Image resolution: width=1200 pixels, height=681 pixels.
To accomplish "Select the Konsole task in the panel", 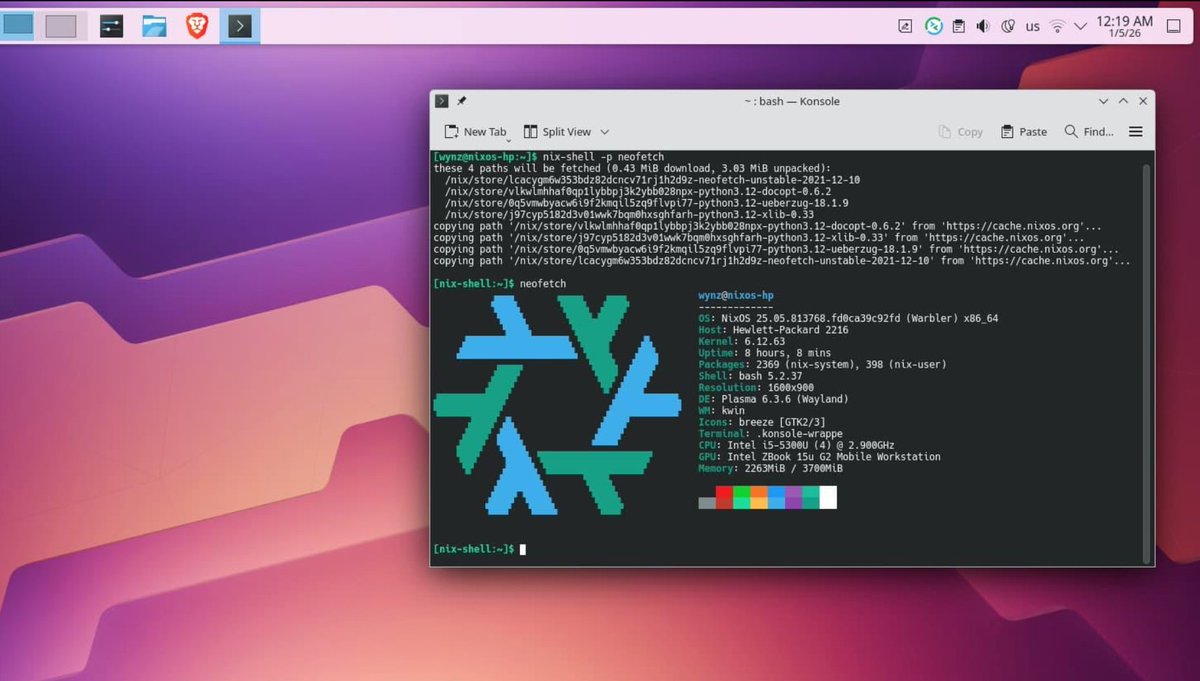I will tap(239, 26).
